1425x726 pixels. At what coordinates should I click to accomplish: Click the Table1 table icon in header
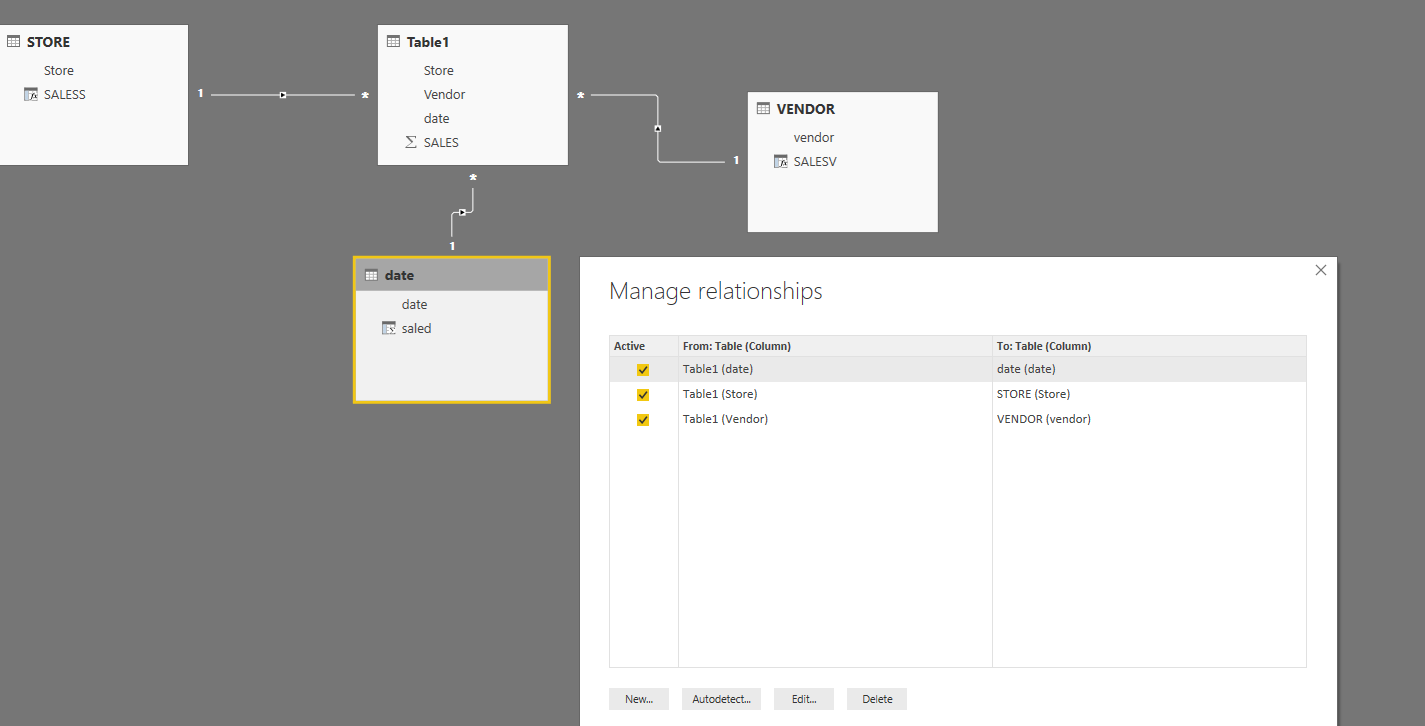pos(394,42)
